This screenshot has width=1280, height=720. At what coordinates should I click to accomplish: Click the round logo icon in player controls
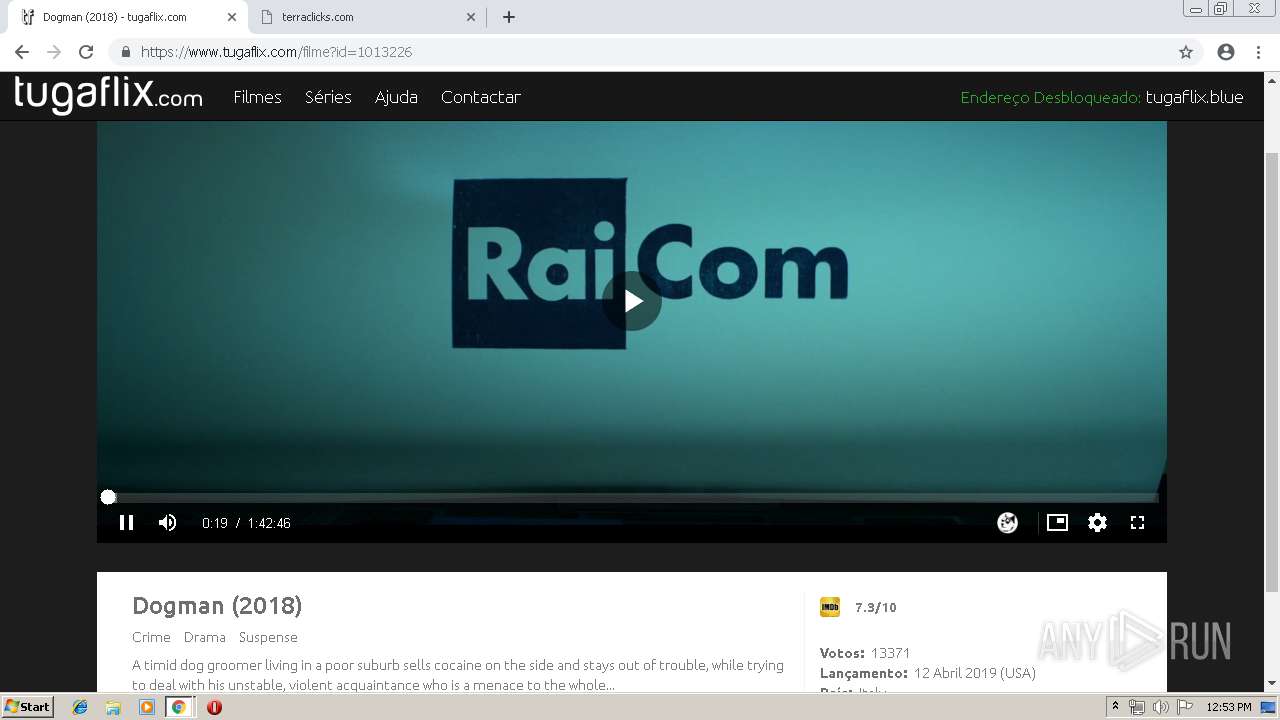pyautogui.click(x=1007, y=522)
